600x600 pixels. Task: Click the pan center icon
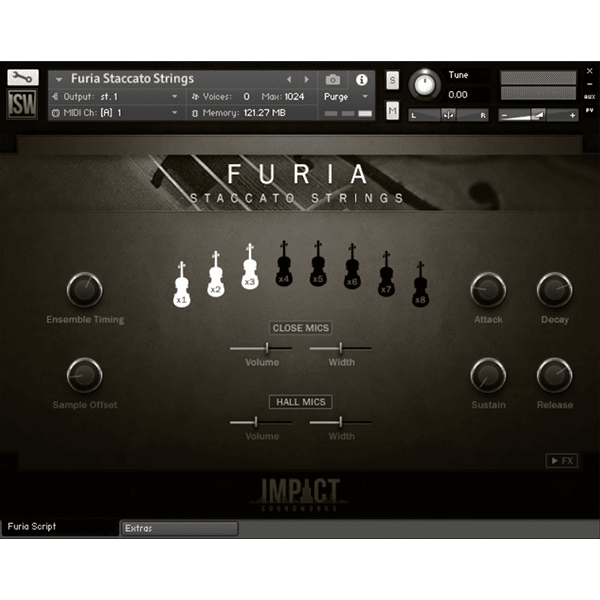(x=448, y=115)
